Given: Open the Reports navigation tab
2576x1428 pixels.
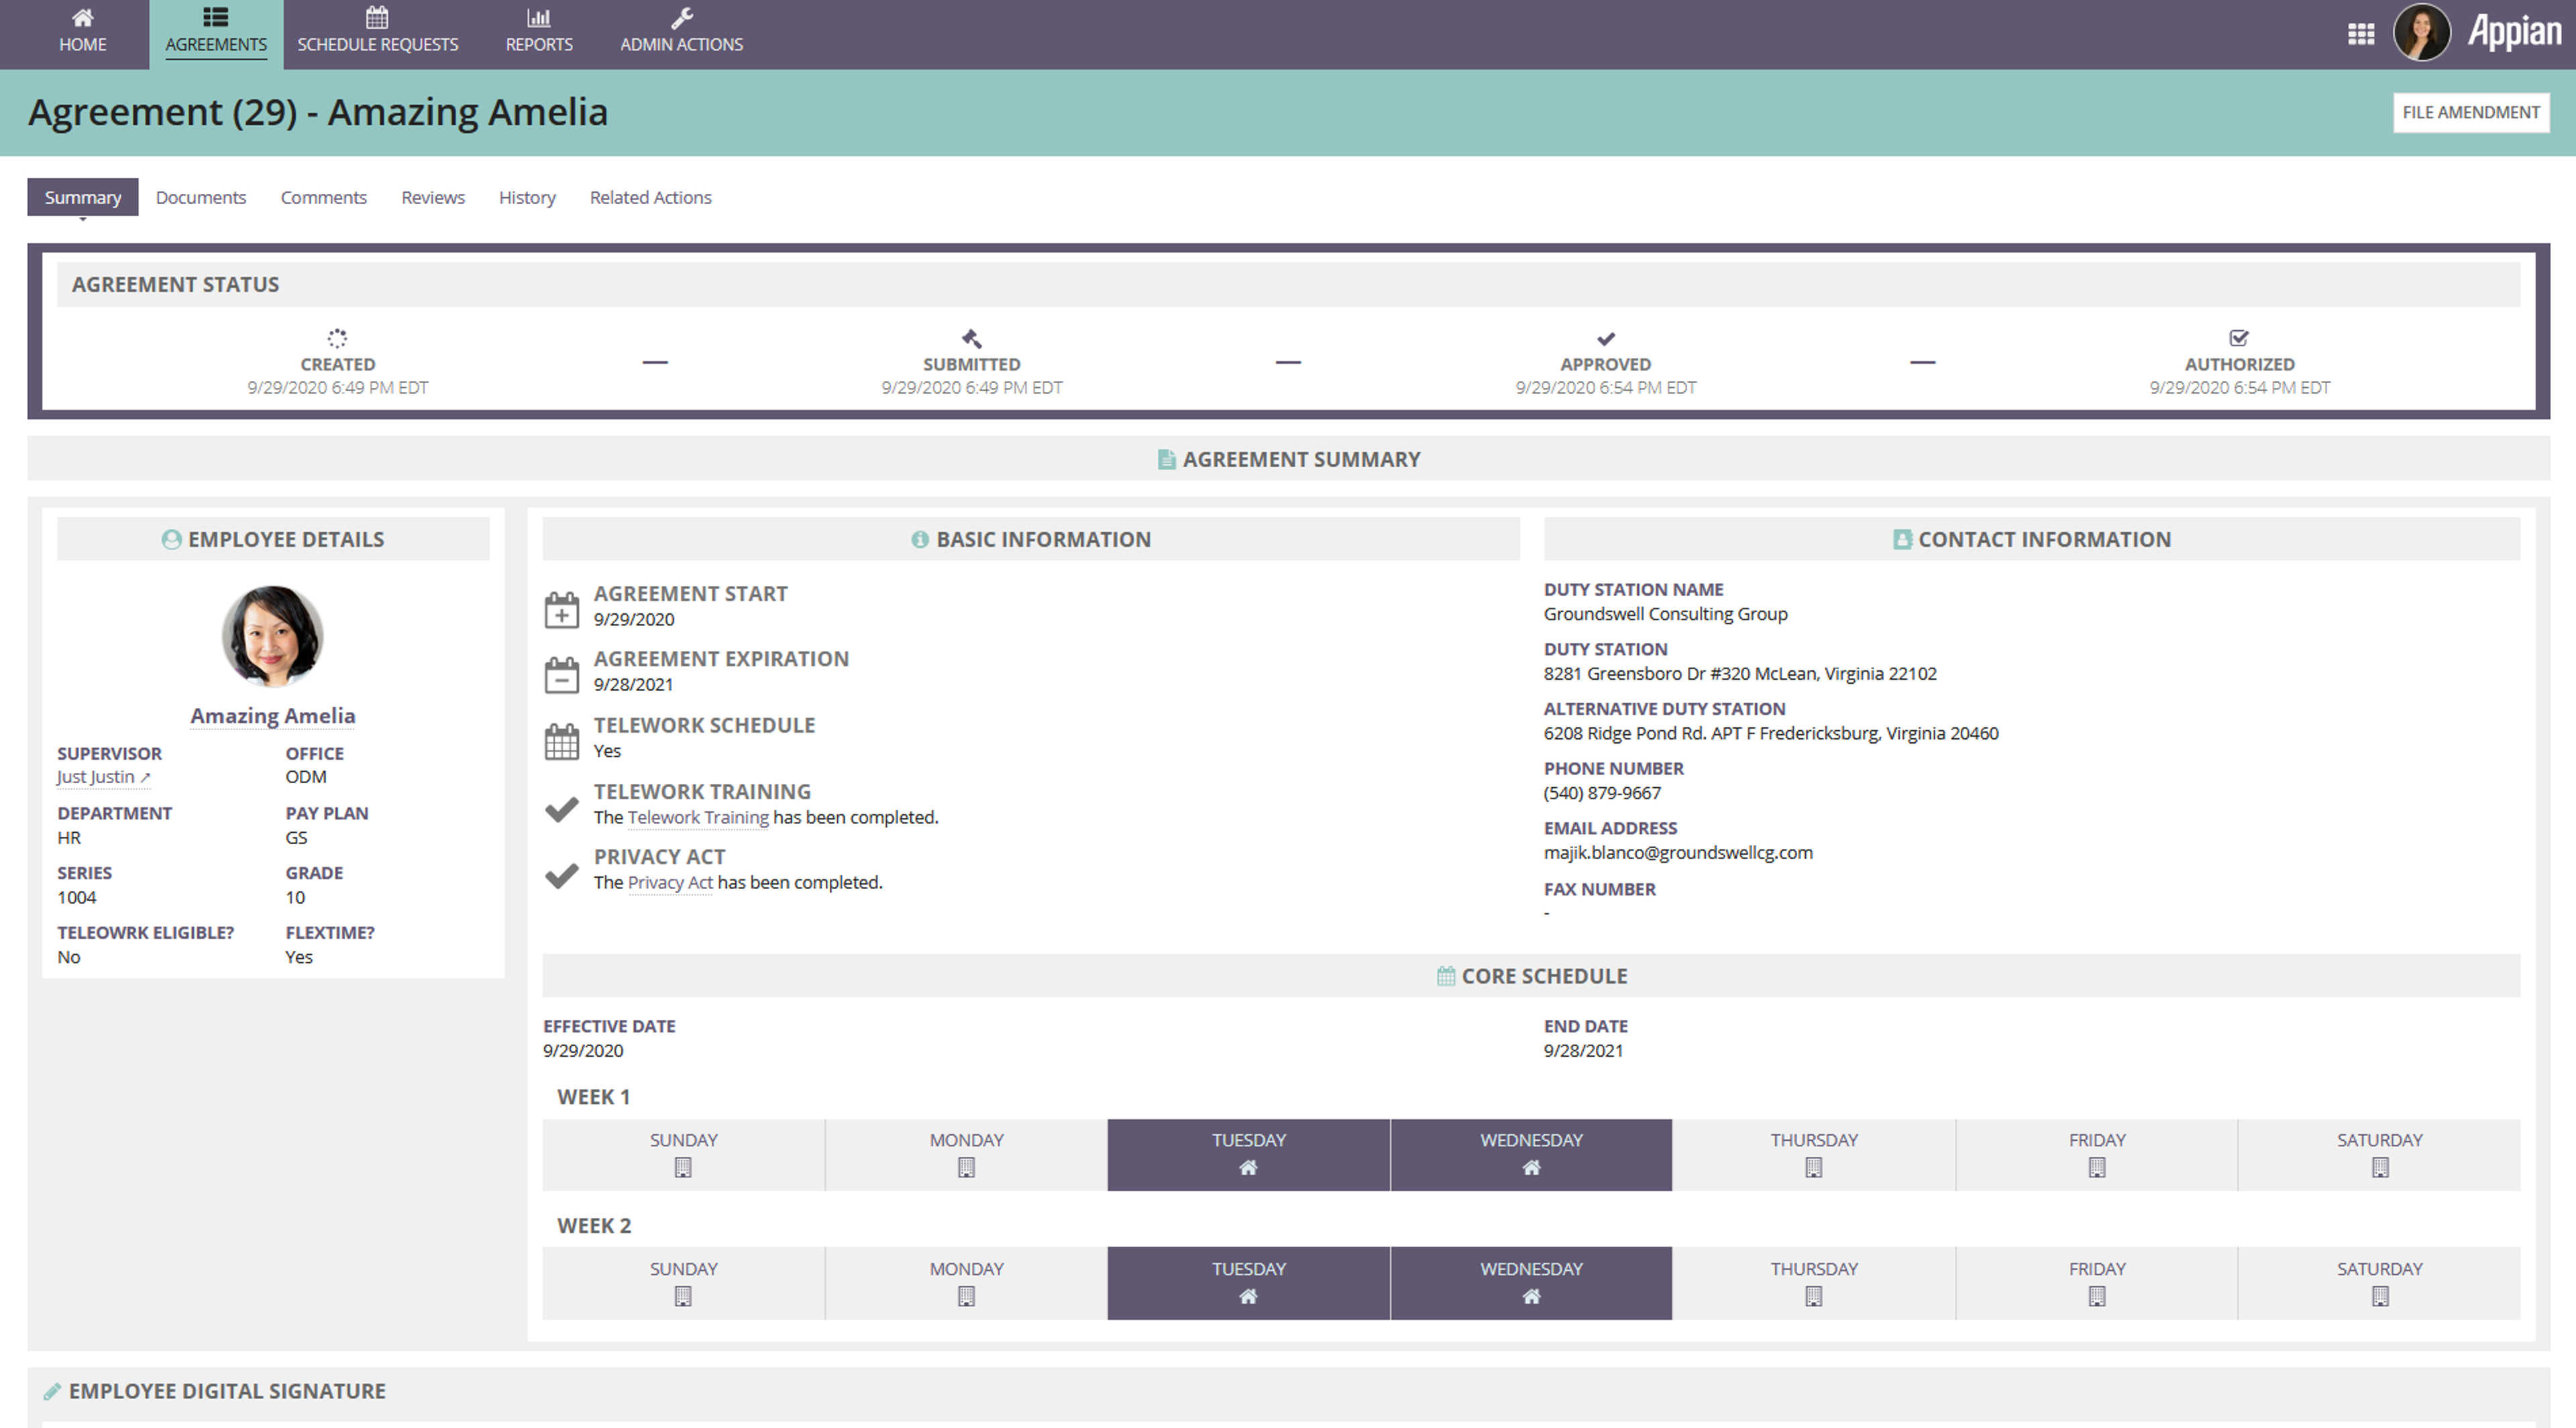Looking at the screenshot, I should point(539,34).
